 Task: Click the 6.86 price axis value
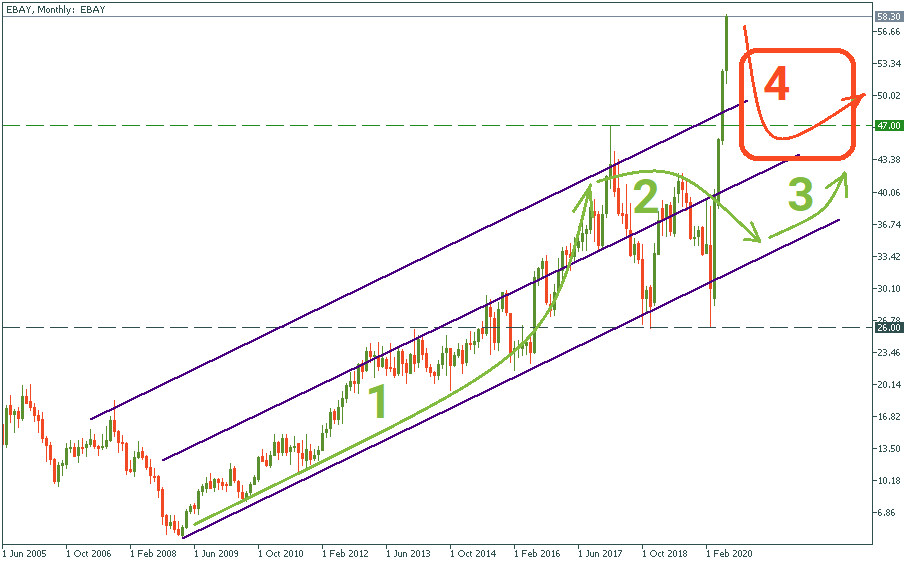click(x=885, y=513)
